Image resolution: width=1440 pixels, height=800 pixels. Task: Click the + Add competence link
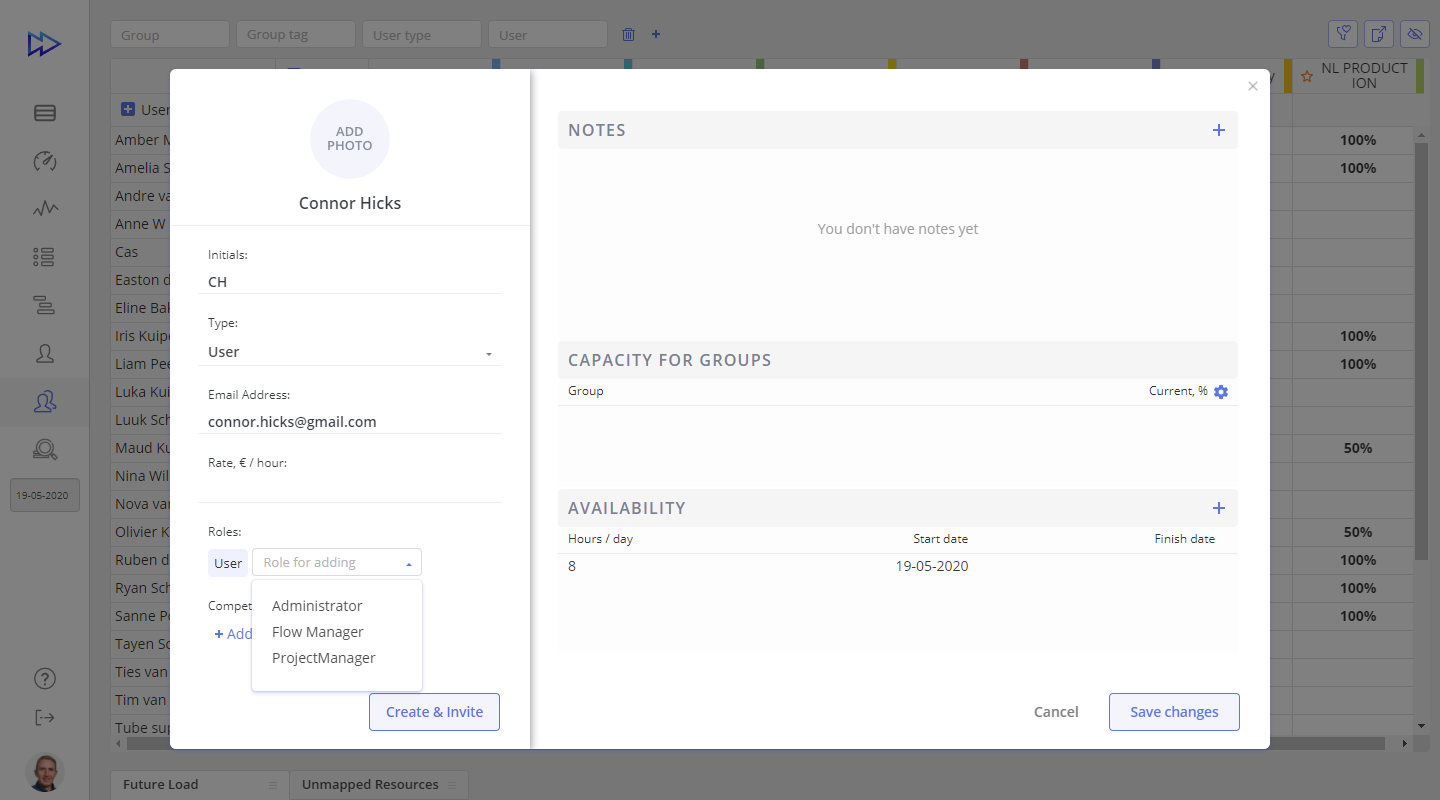pos(233,634)
